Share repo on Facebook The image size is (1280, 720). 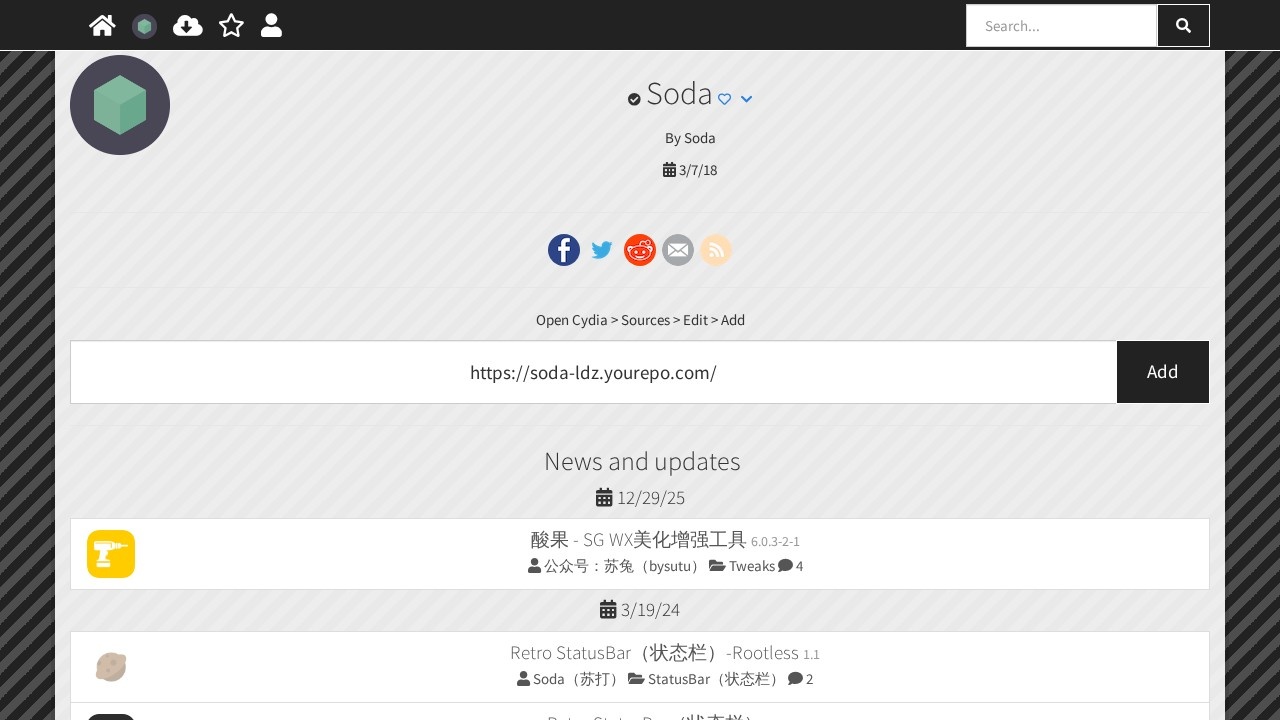(564, 250)
